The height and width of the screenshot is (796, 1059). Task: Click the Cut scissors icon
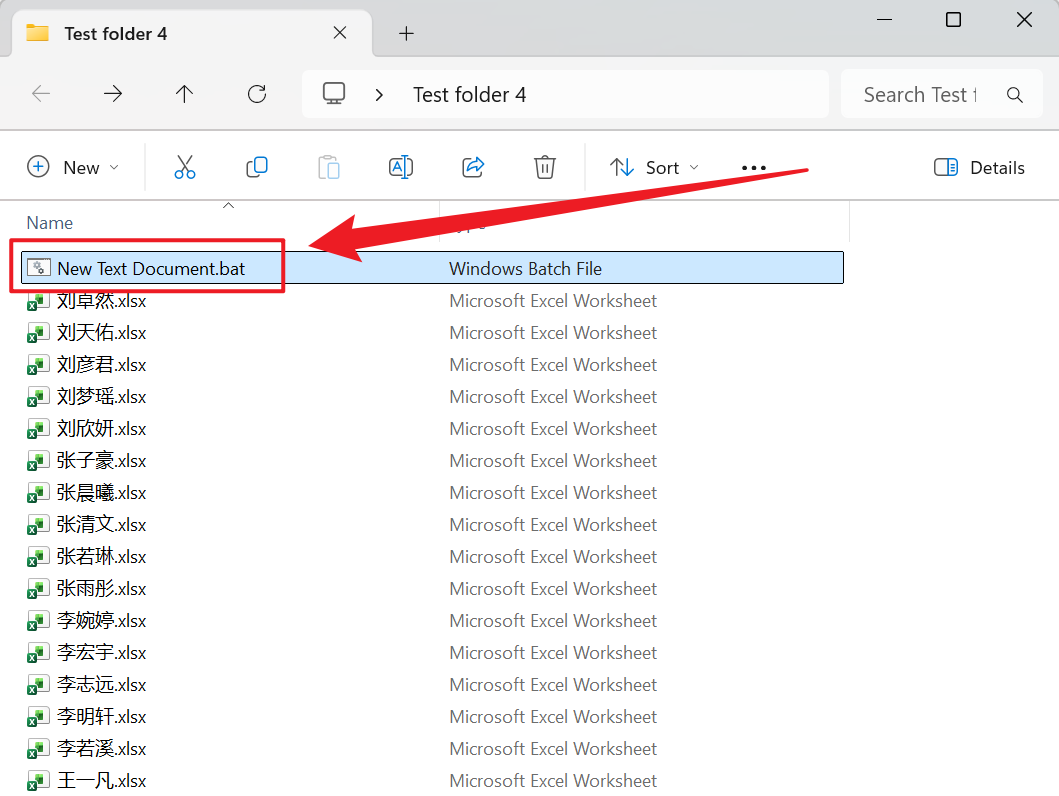pyautogui.click(x=185, y=167)
